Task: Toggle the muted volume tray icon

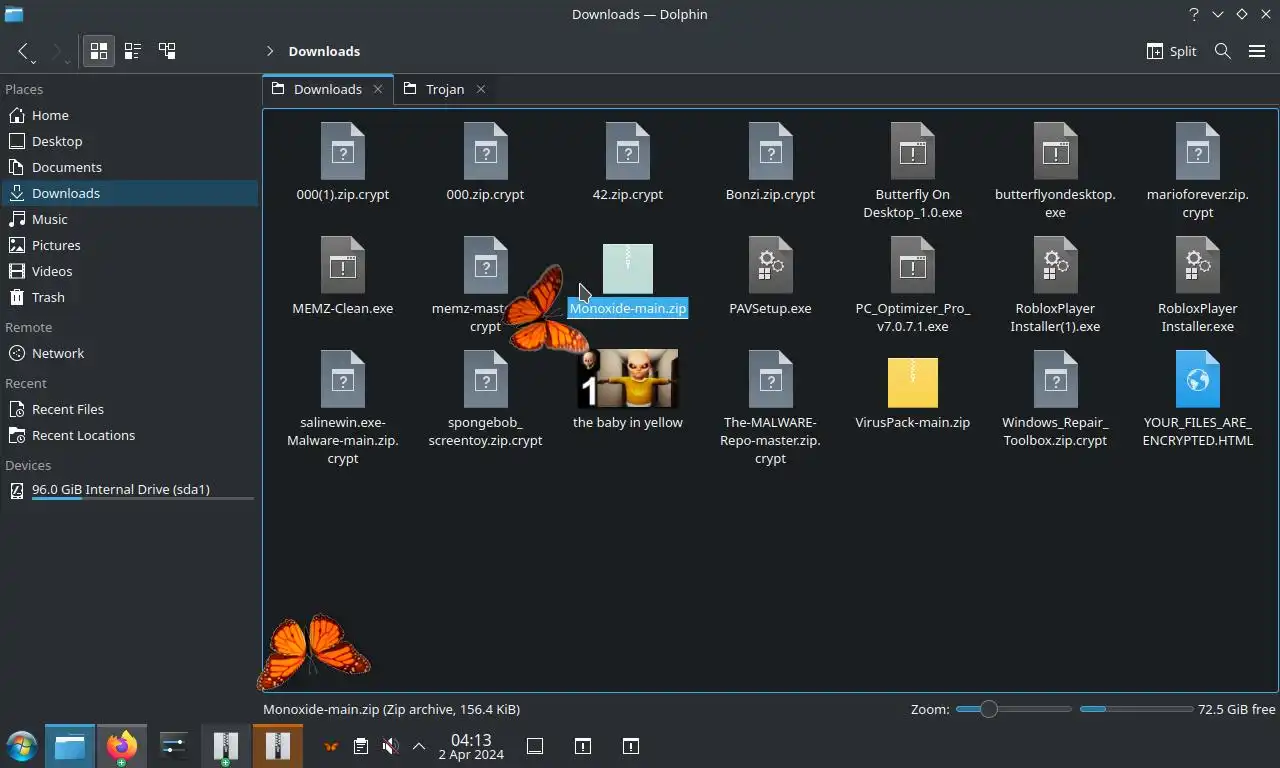Action: tap(390, 746)
